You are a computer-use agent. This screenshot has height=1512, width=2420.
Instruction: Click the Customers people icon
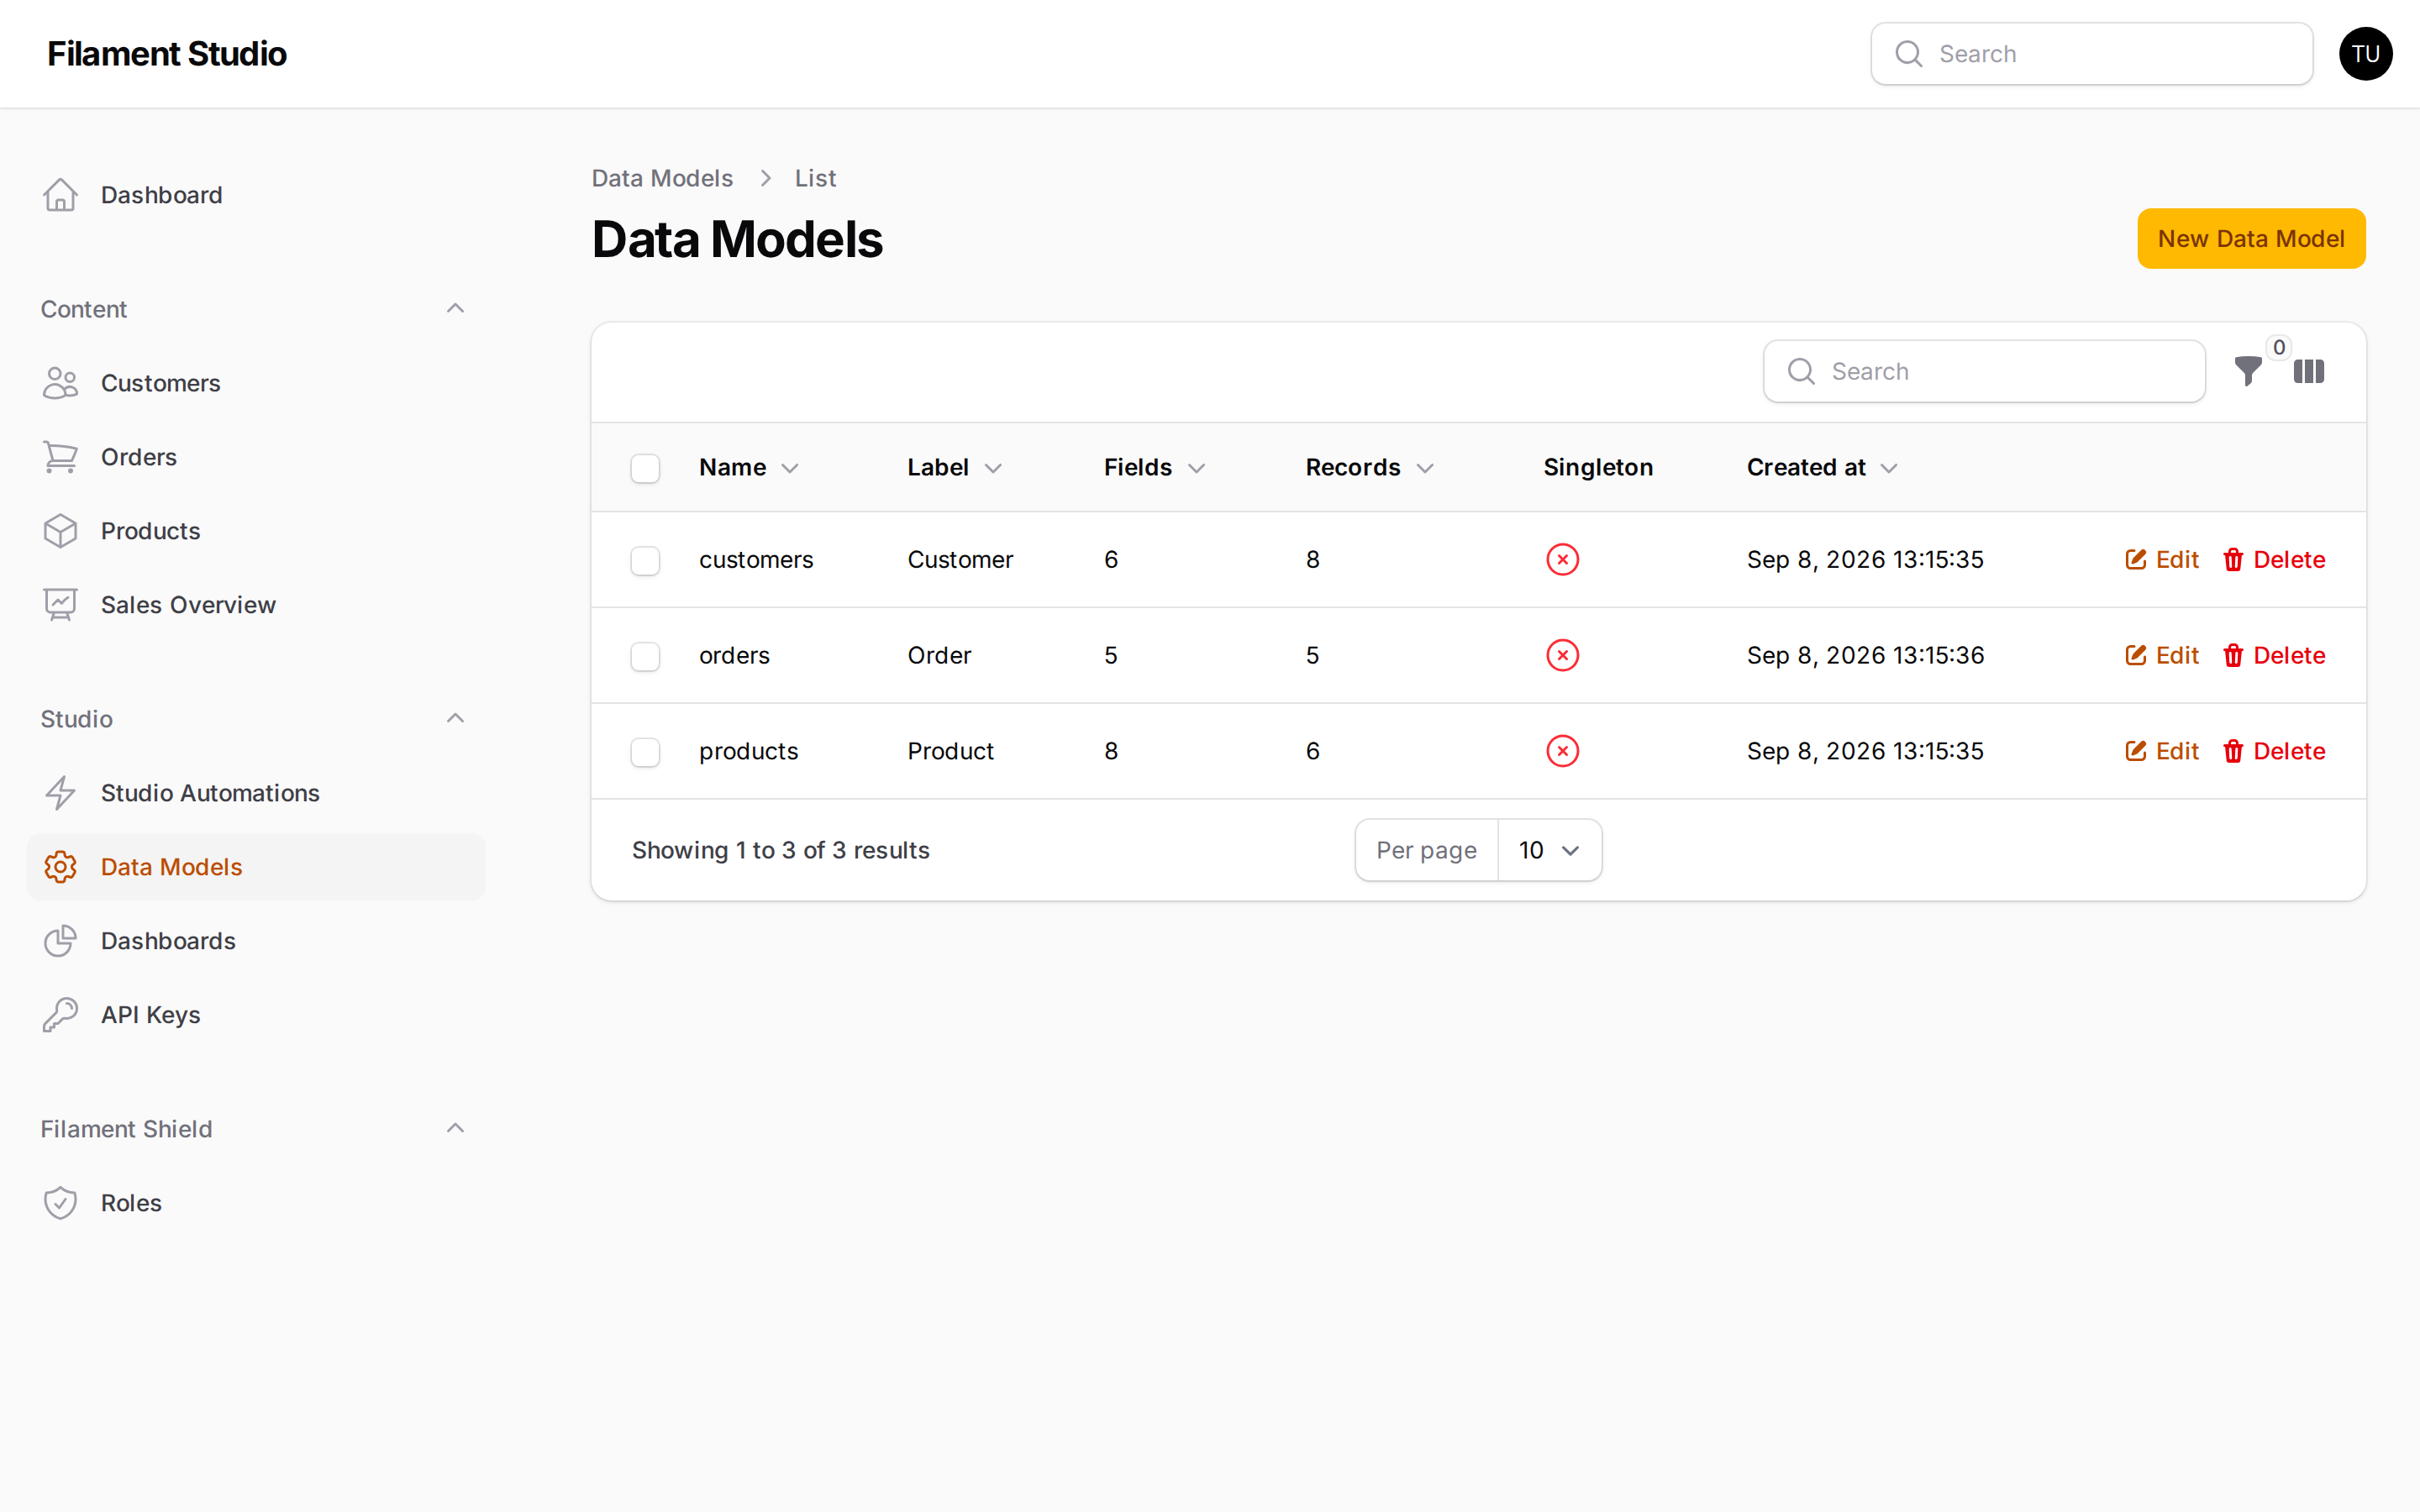tap(60, 383)
